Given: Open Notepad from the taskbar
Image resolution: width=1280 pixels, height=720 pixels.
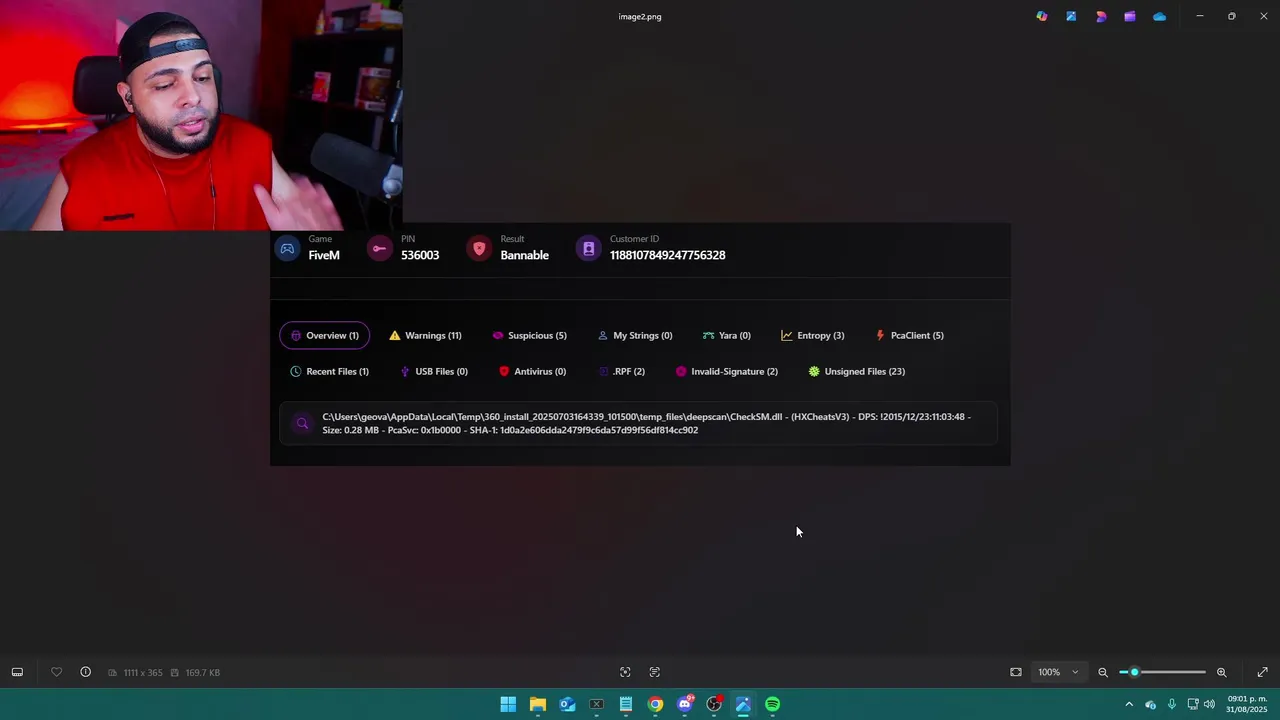Looking at the screenshot, I should (626, 704).
